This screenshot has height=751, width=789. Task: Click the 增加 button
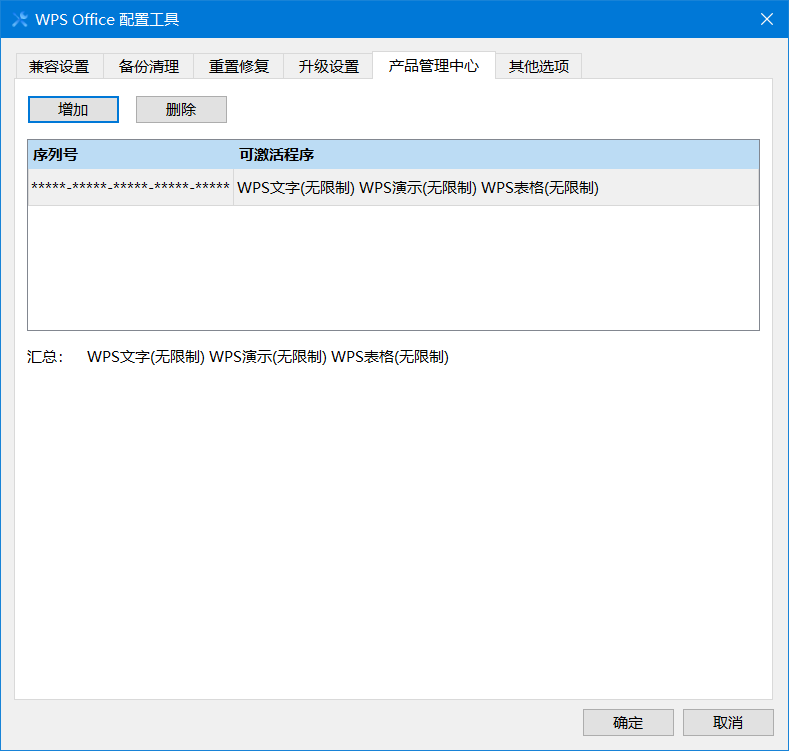pyautogui.click(x=73, y=109)
